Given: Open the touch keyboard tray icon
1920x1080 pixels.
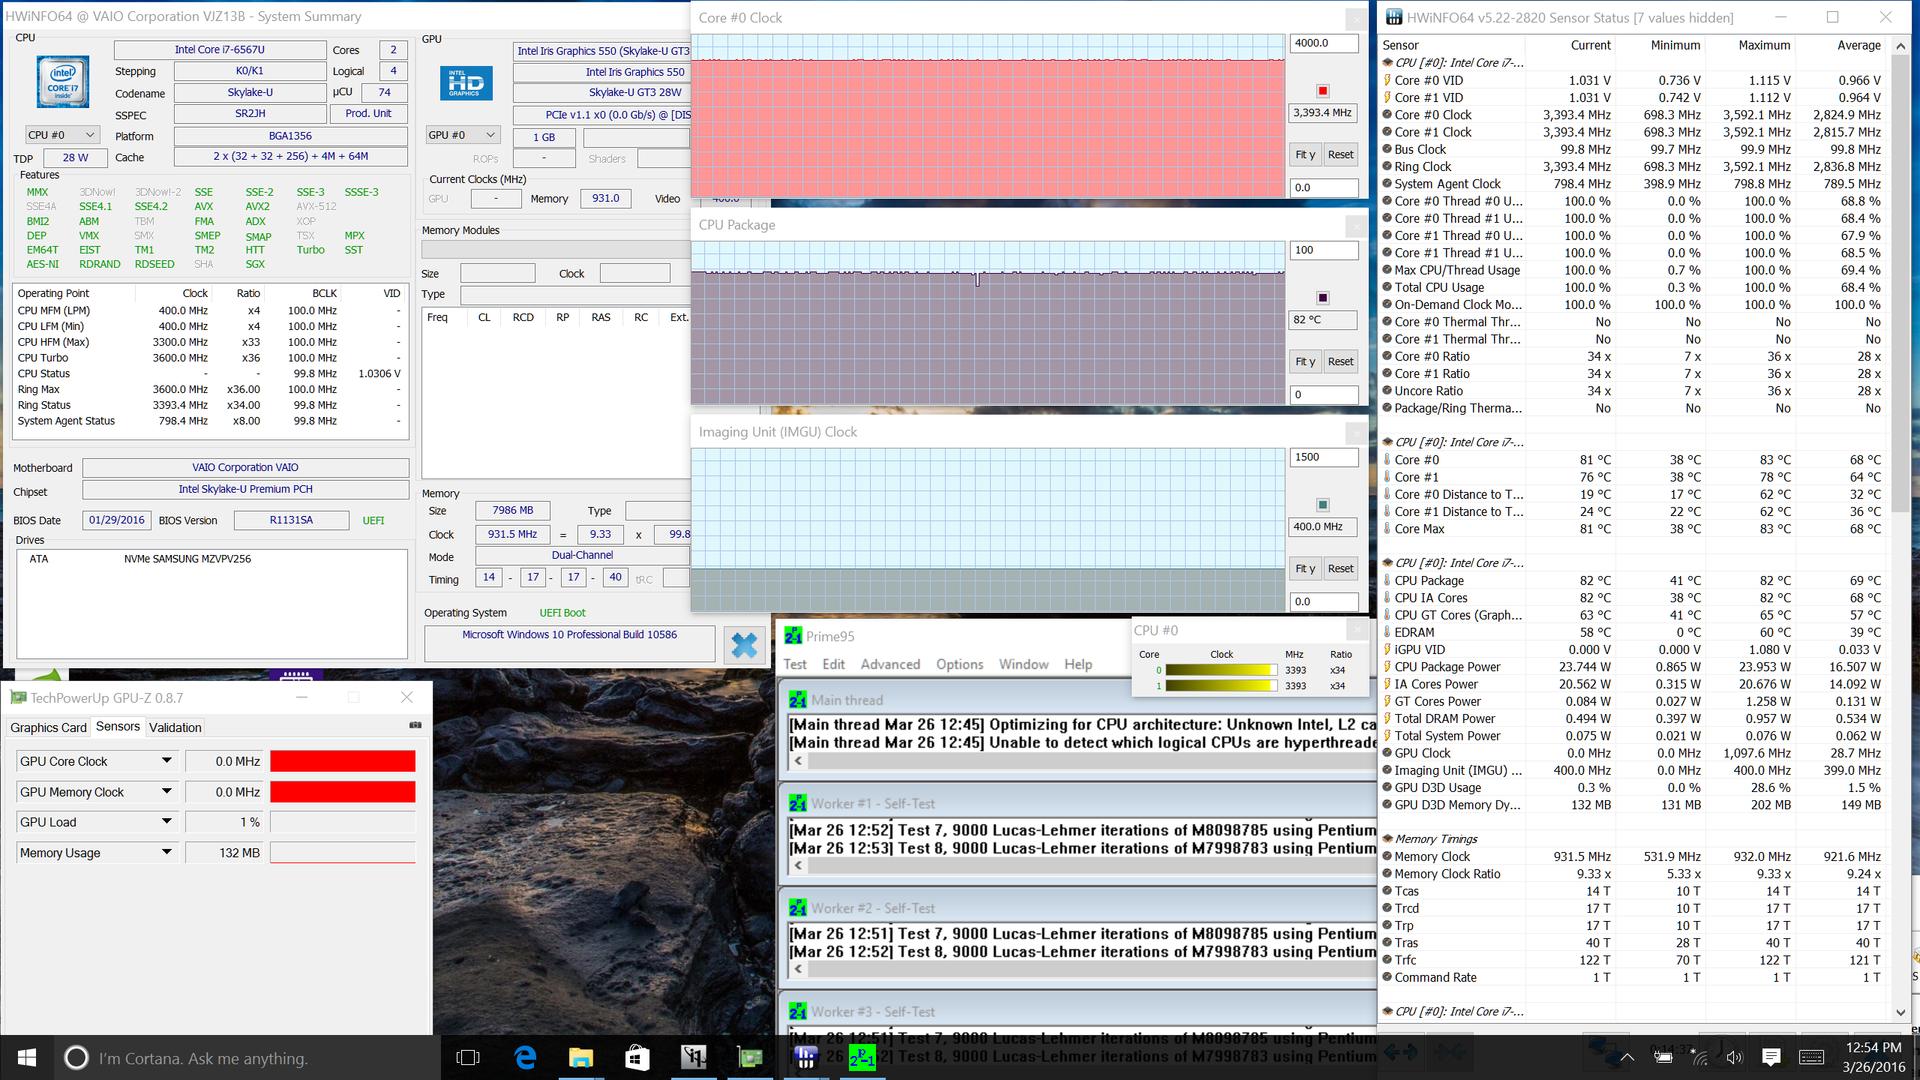Looking at the screenshot, I should click(x=1811, y=1057).
